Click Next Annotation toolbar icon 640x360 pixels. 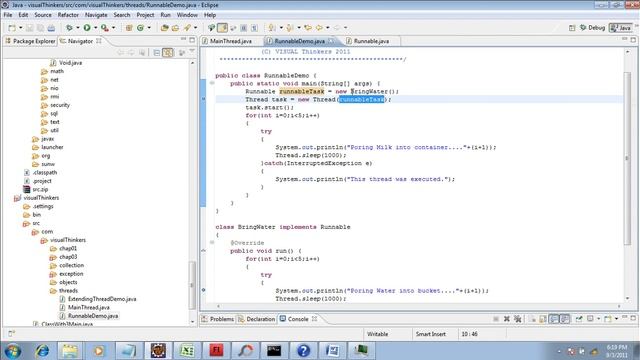point(272,28)
